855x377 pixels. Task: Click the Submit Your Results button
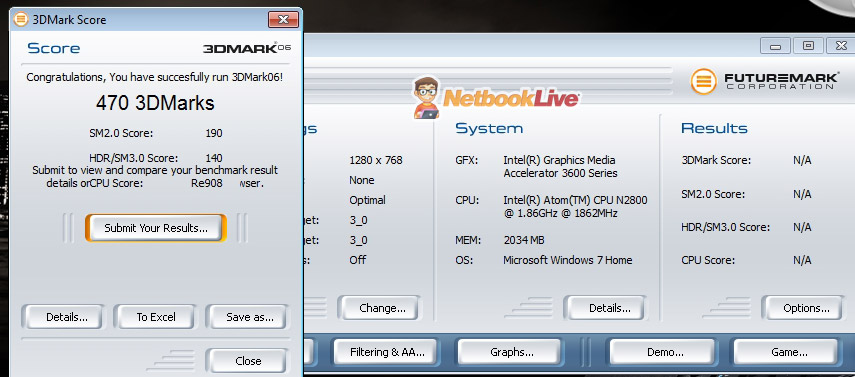point(156,228)
